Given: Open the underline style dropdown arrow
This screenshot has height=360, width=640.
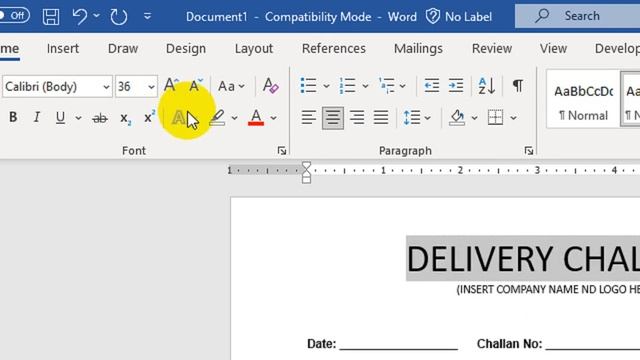Looking at the screenshot, I should point(78,118).
